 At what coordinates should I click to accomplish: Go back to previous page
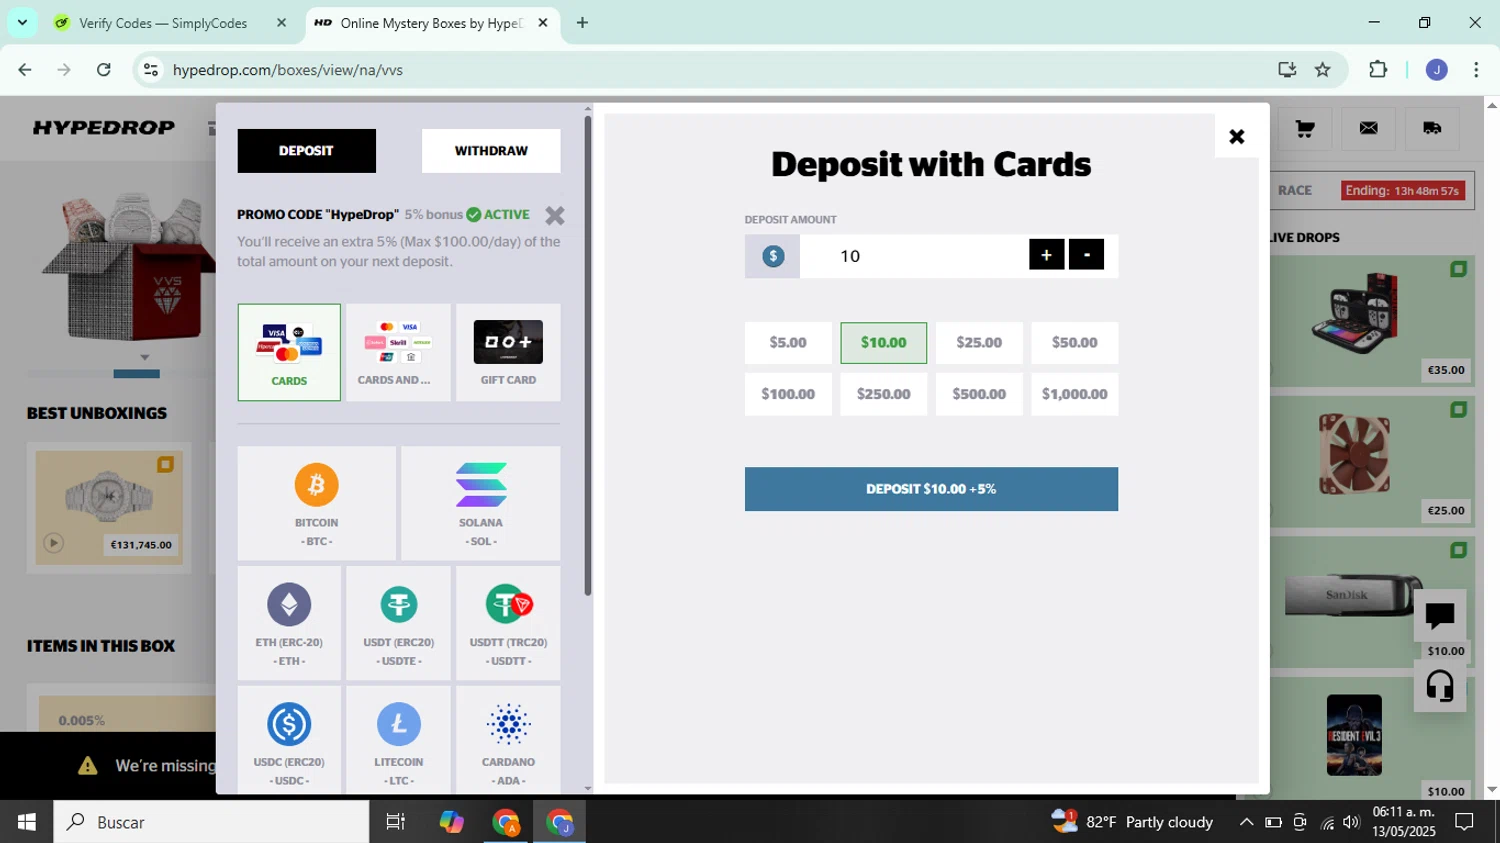click(x=25, y=70)
